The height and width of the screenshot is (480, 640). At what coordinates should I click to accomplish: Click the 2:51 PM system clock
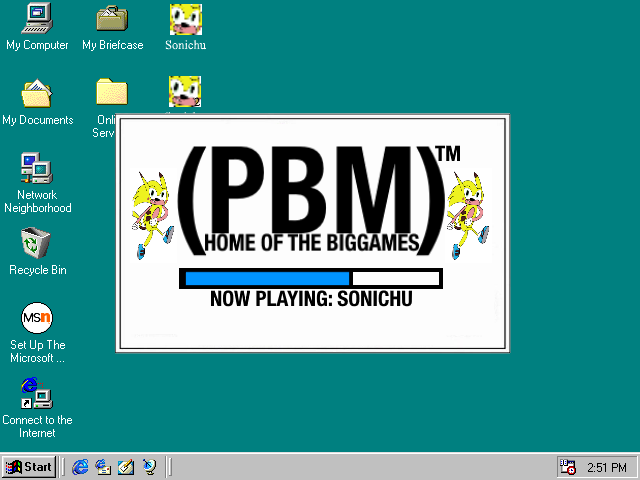[607, 467]
